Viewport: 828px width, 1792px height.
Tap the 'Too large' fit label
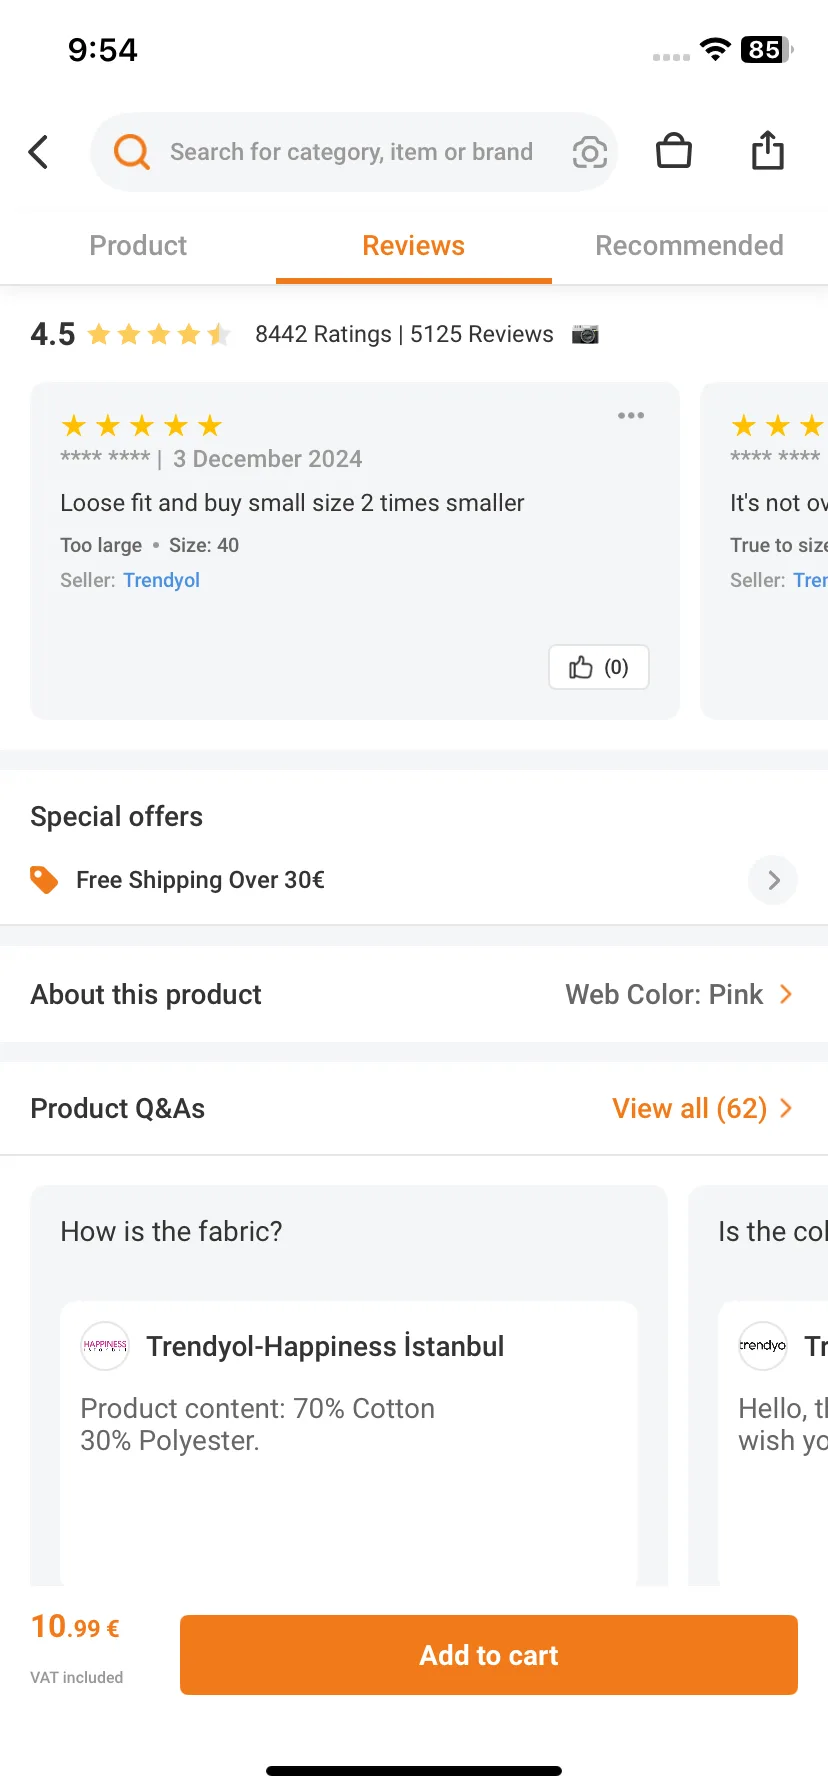(x=101, y=545)
